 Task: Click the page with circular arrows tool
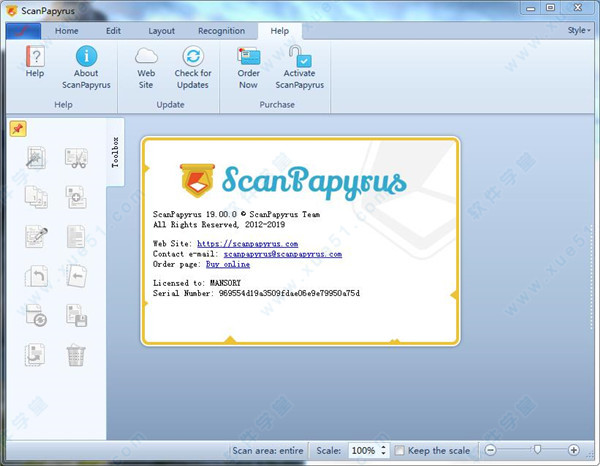[36, 315]
